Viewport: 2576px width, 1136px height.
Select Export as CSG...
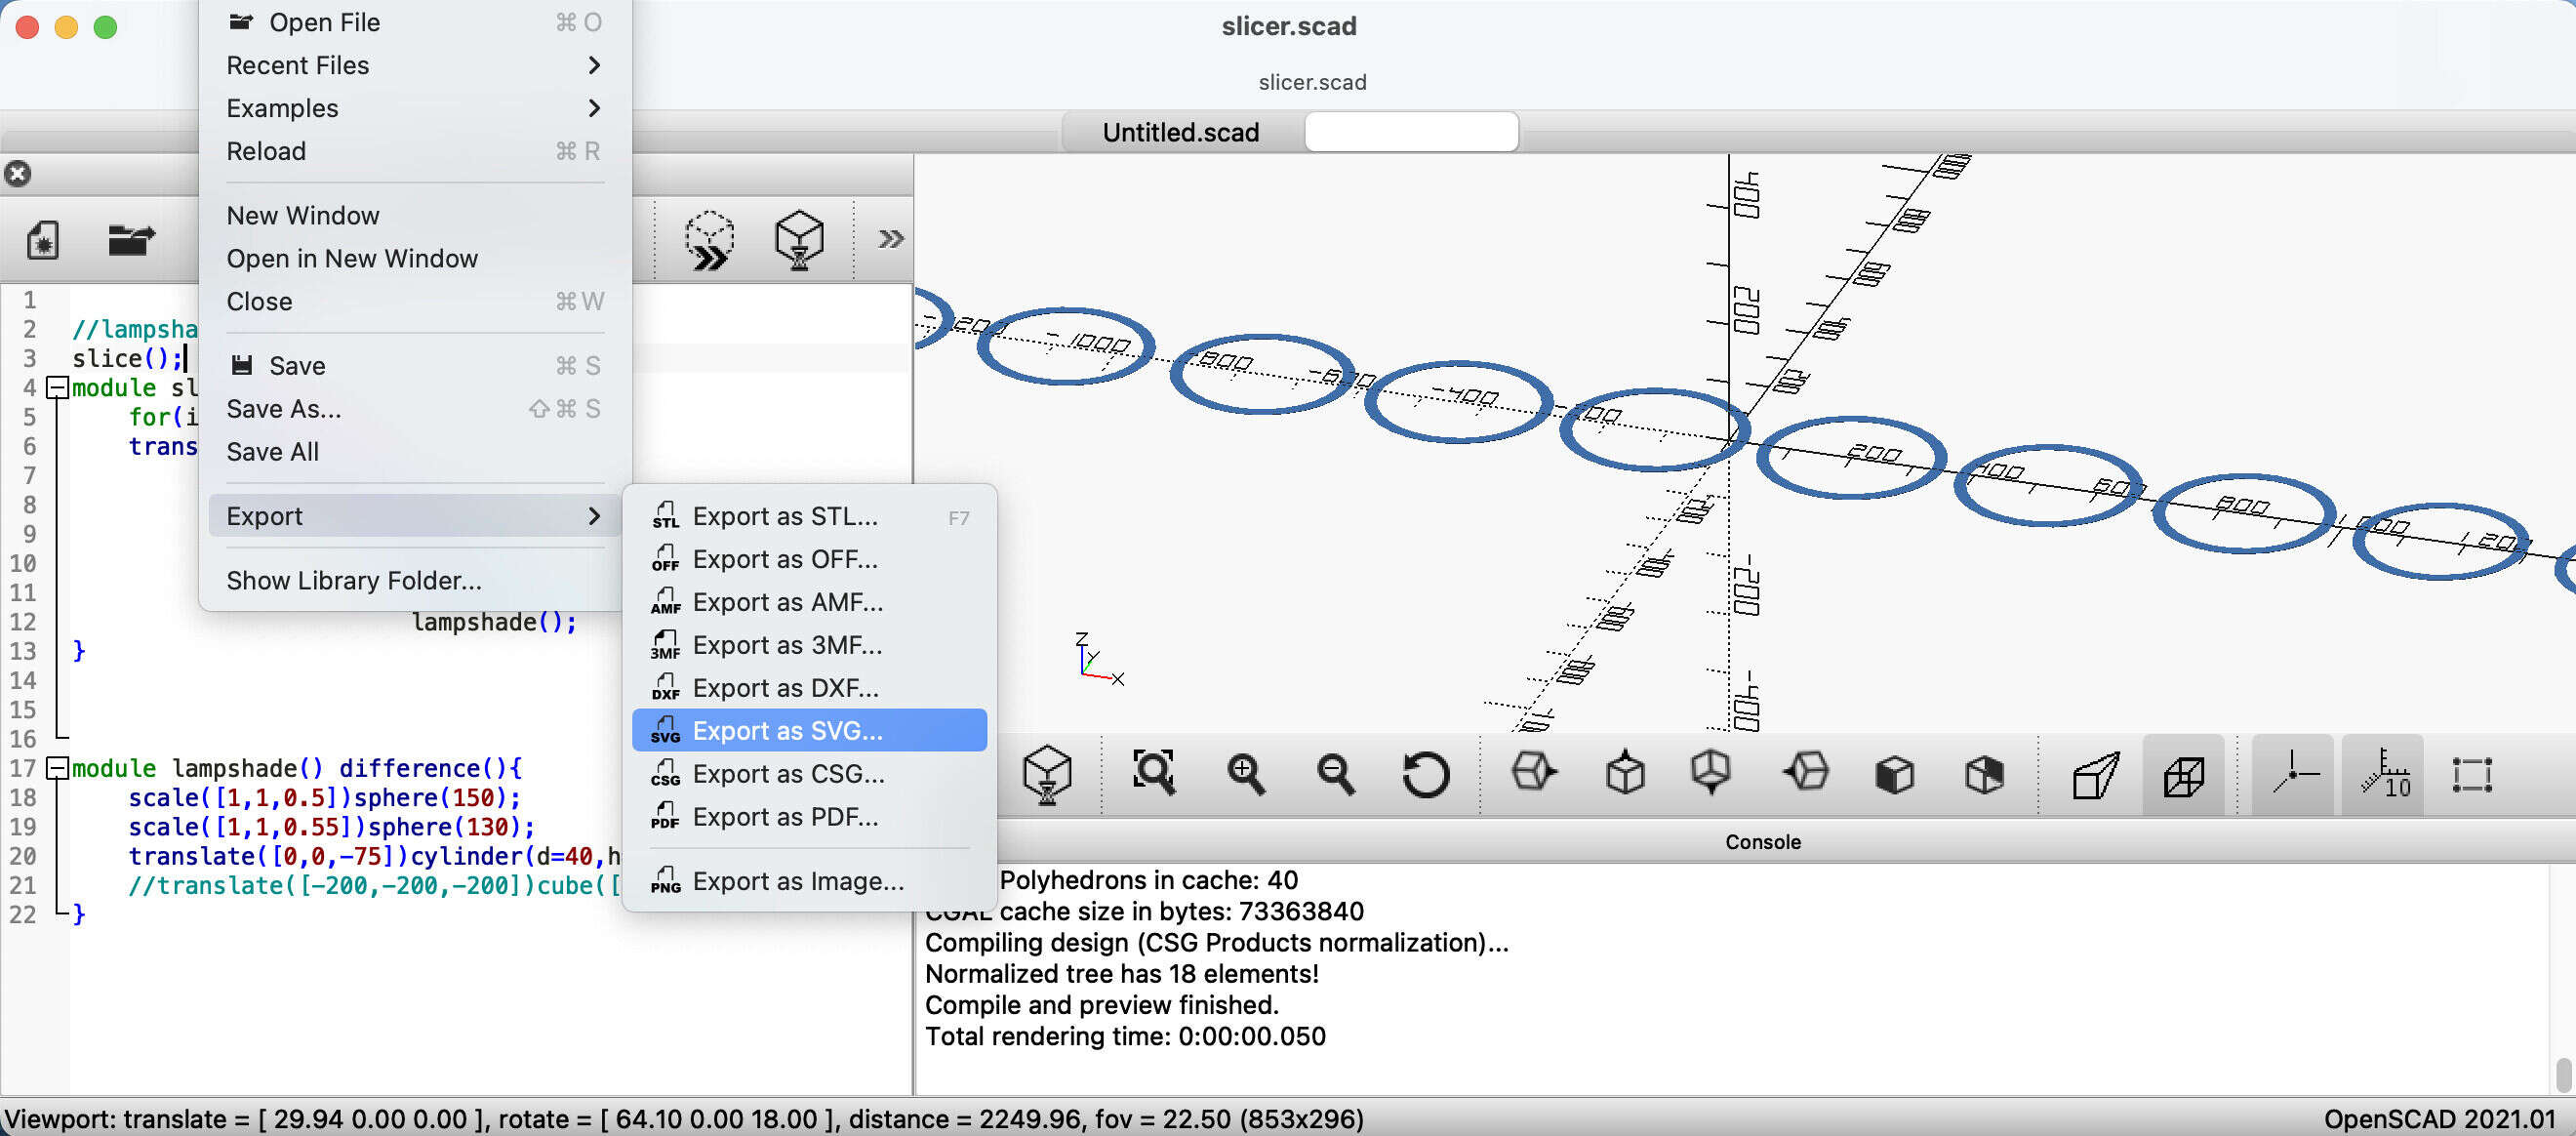point(809,773)
